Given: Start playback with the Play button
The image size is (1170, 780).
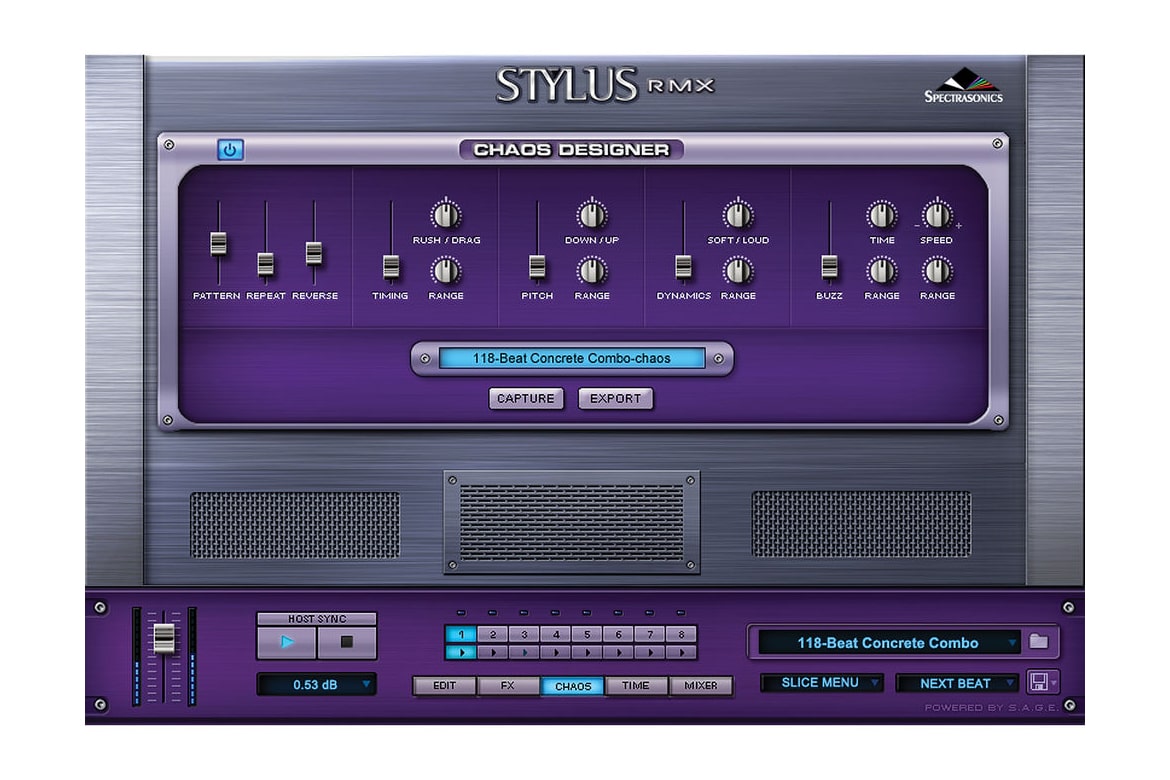Looking at the screenshot, I should coord(287,642).
